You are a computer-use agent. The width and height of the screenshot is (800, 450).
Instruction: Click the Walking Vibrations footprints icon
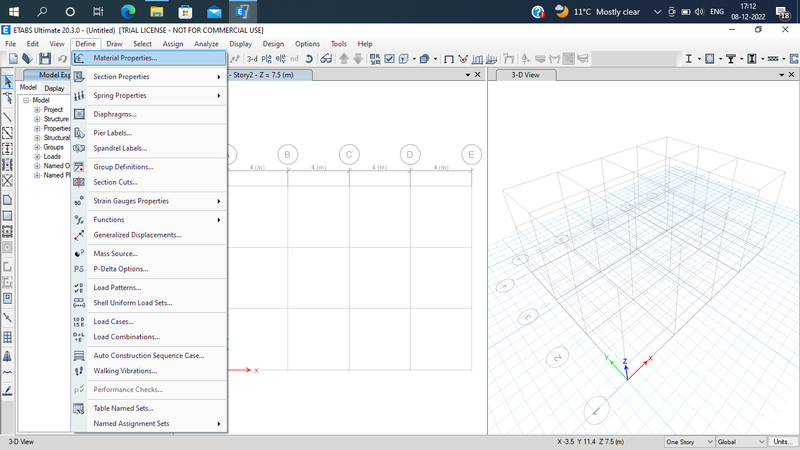79,371
